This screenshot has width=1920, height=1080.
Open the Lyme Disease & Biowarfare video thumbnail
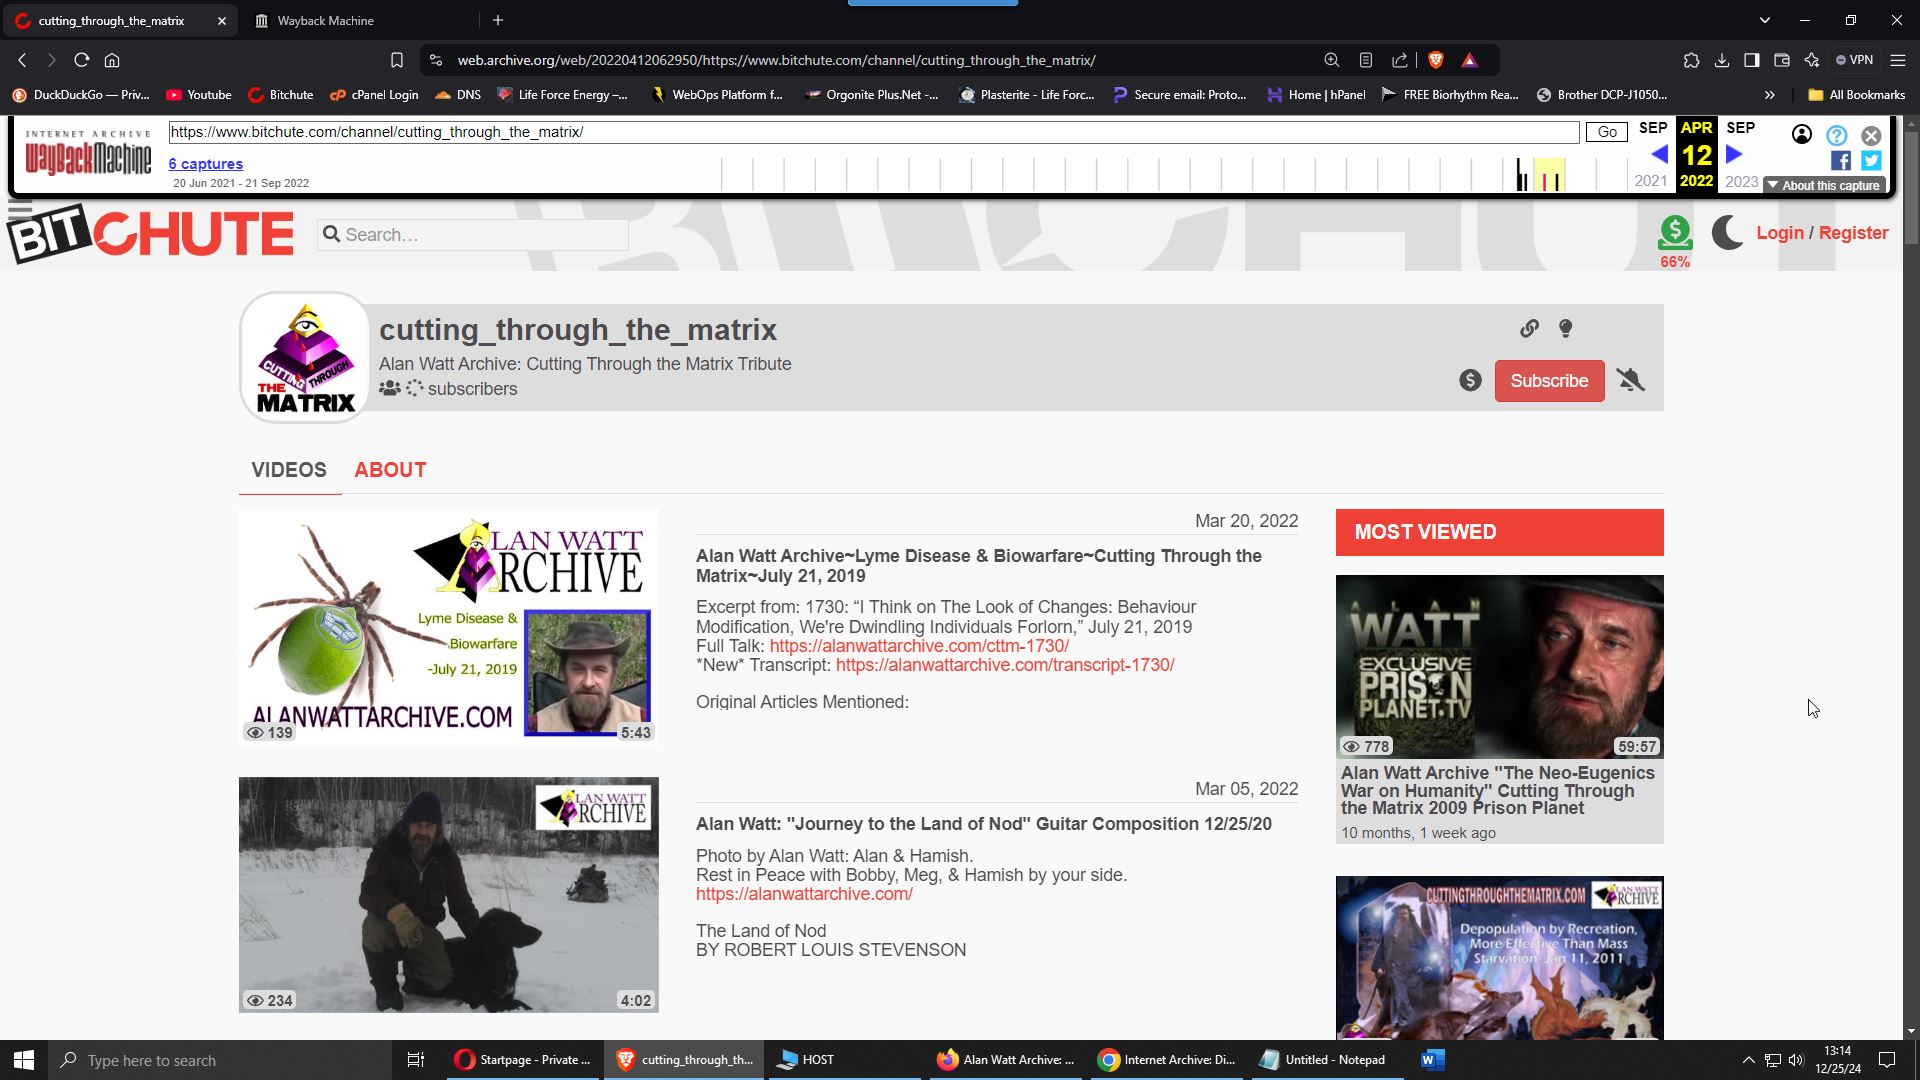click(x=449, y=627)
